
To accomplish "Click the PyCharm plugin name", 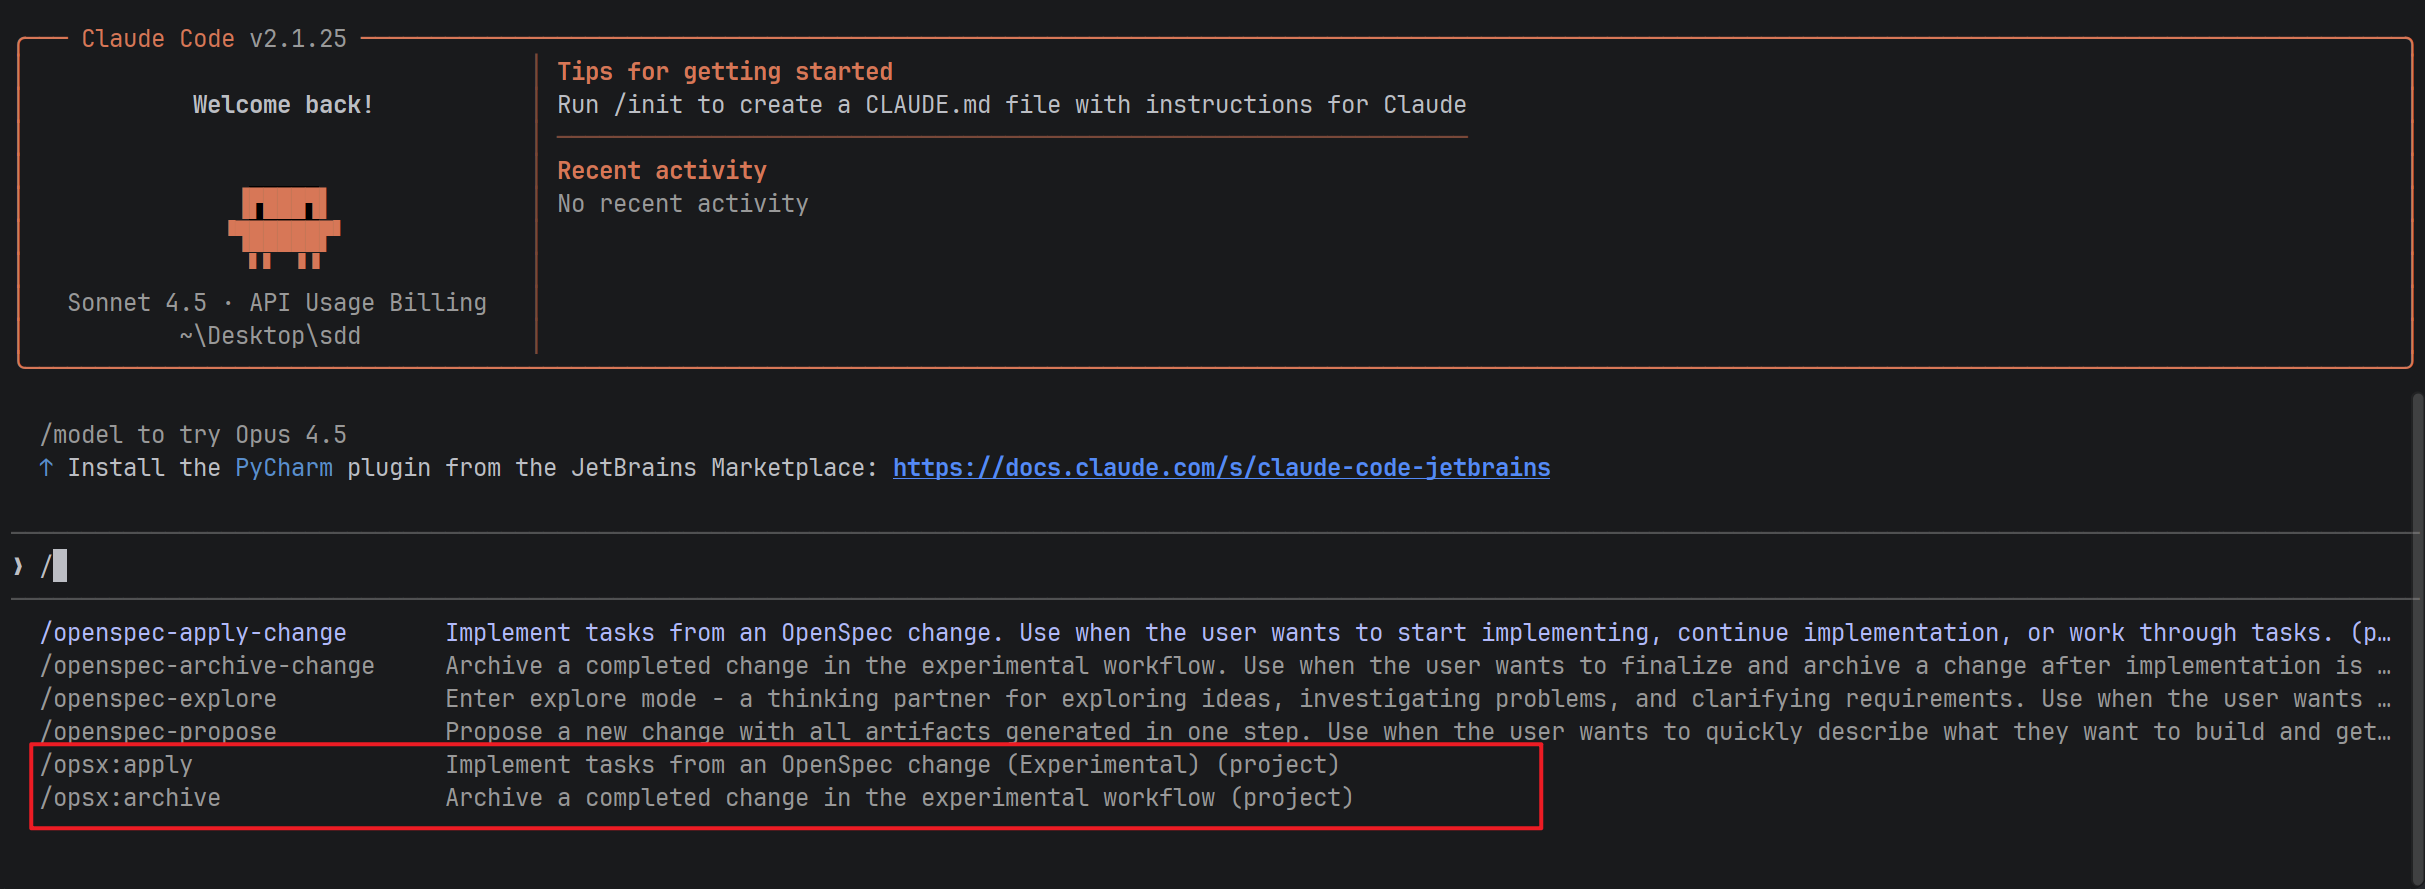I will coord(284,468).
